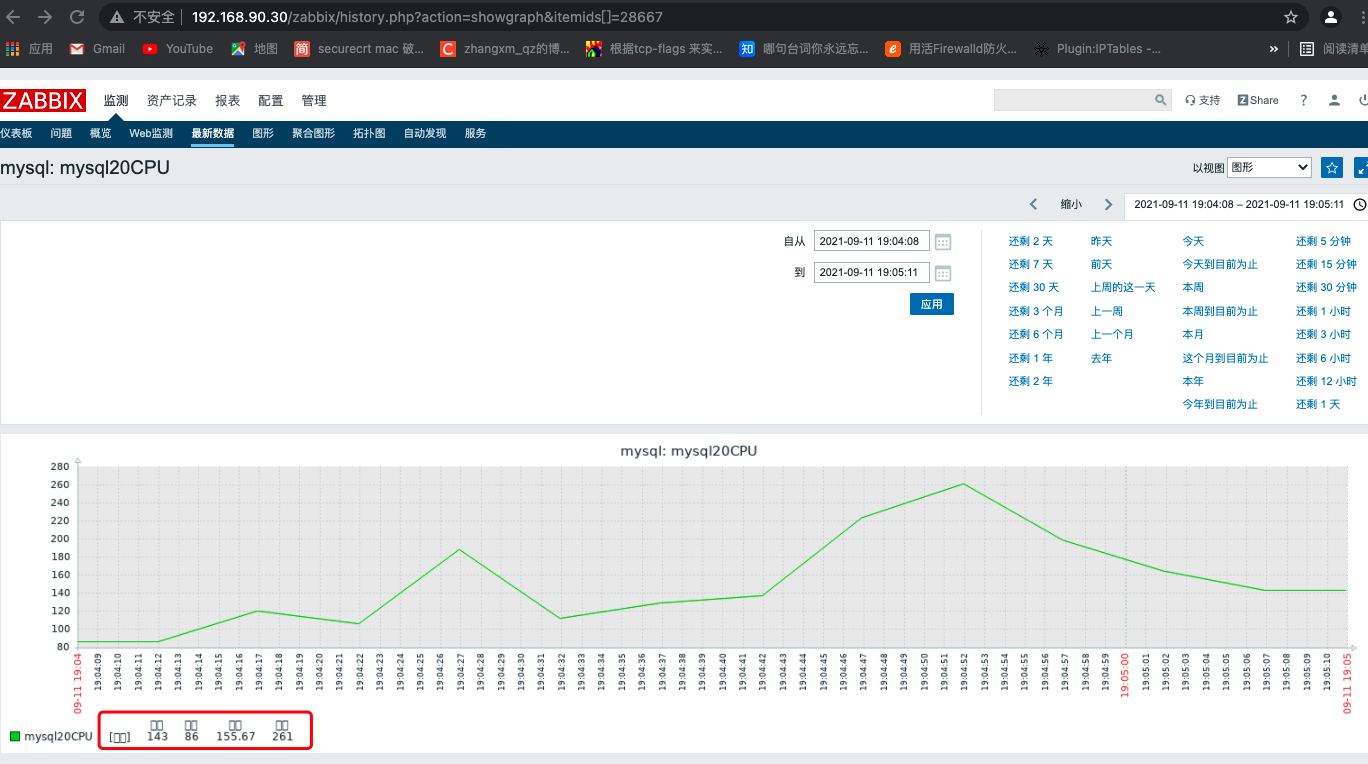The width and height of the screenshot is (1368, 764).
Task: Click the green mysql20CPU legend swatch
Action: (15, 737)
